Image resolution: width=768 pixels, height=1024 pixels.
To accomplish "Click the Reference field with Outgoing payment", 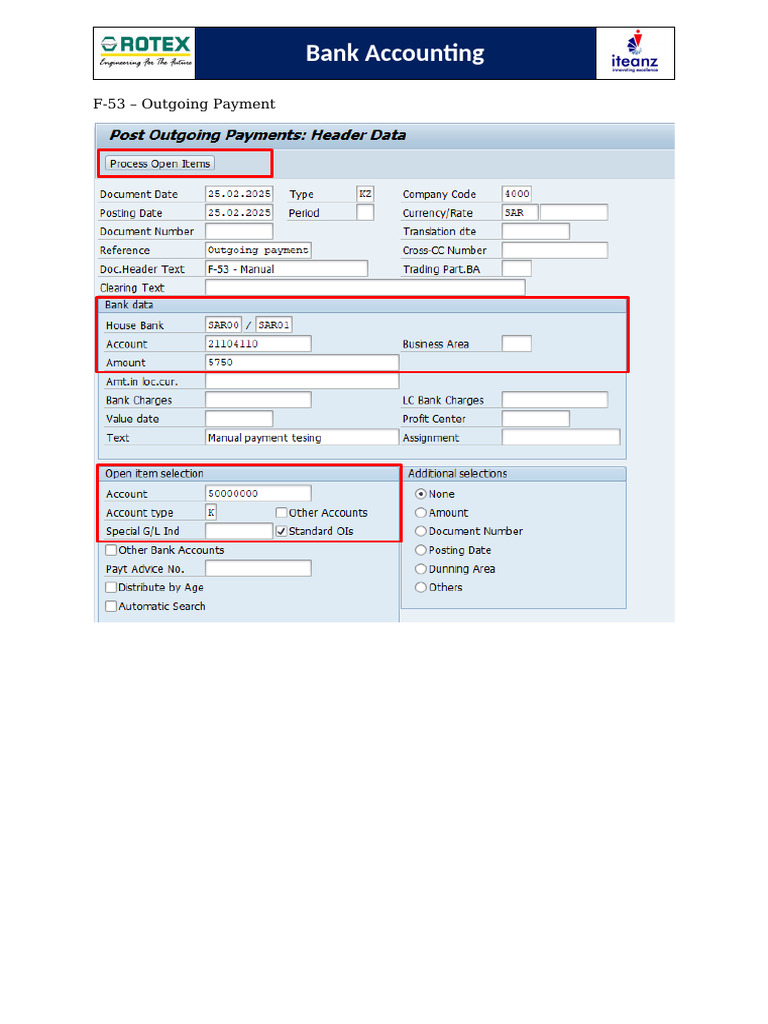I will click(258, 250).
